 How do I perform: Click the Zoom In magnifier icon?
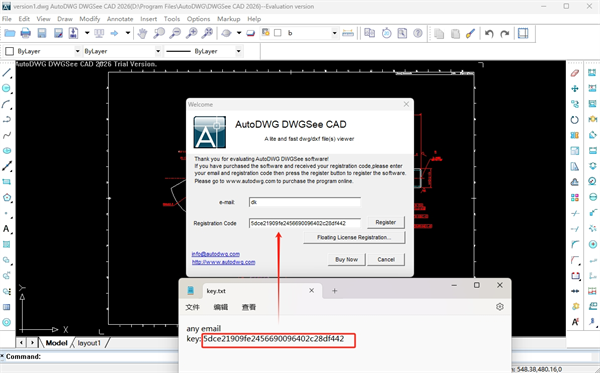tap(191, 33)
